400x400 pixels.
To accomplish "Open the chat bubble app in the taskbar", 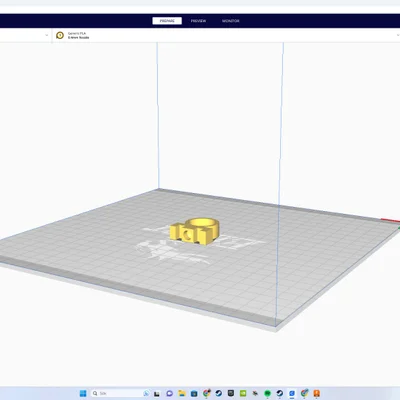I will coord(169,393).
